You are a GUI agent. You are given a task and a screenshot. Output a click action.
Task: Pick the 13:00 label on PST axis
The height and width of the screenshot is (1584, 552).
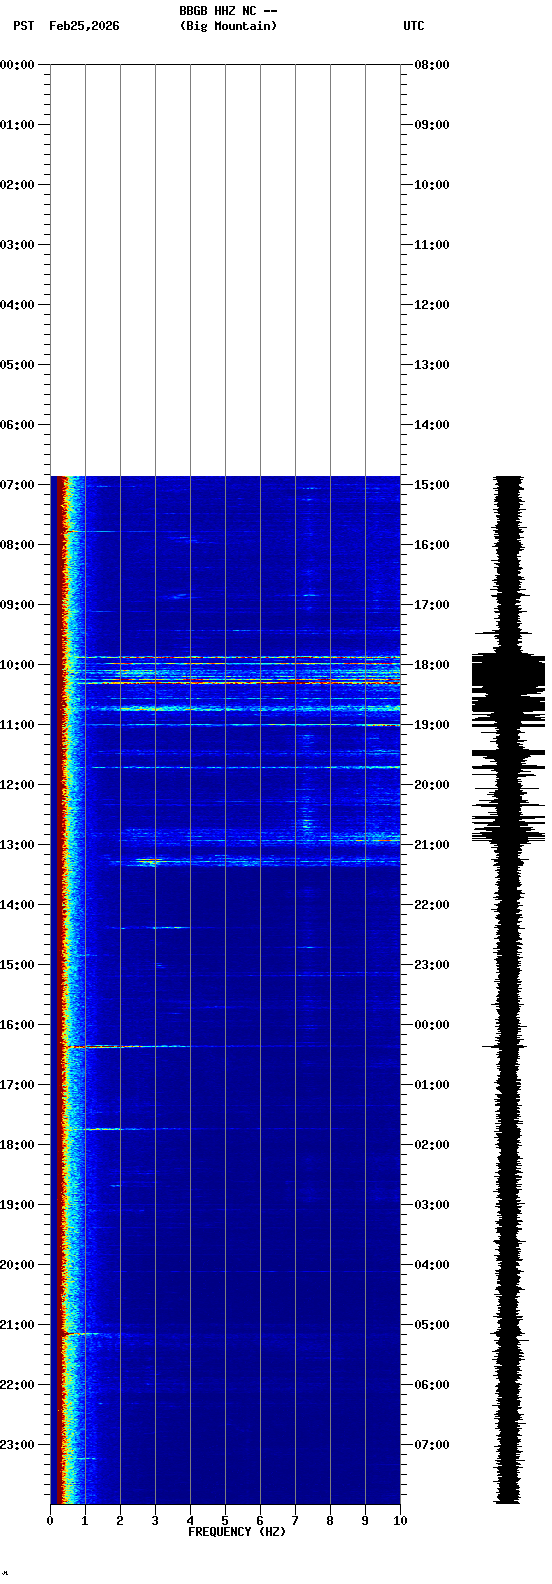[x=18, y=845]
